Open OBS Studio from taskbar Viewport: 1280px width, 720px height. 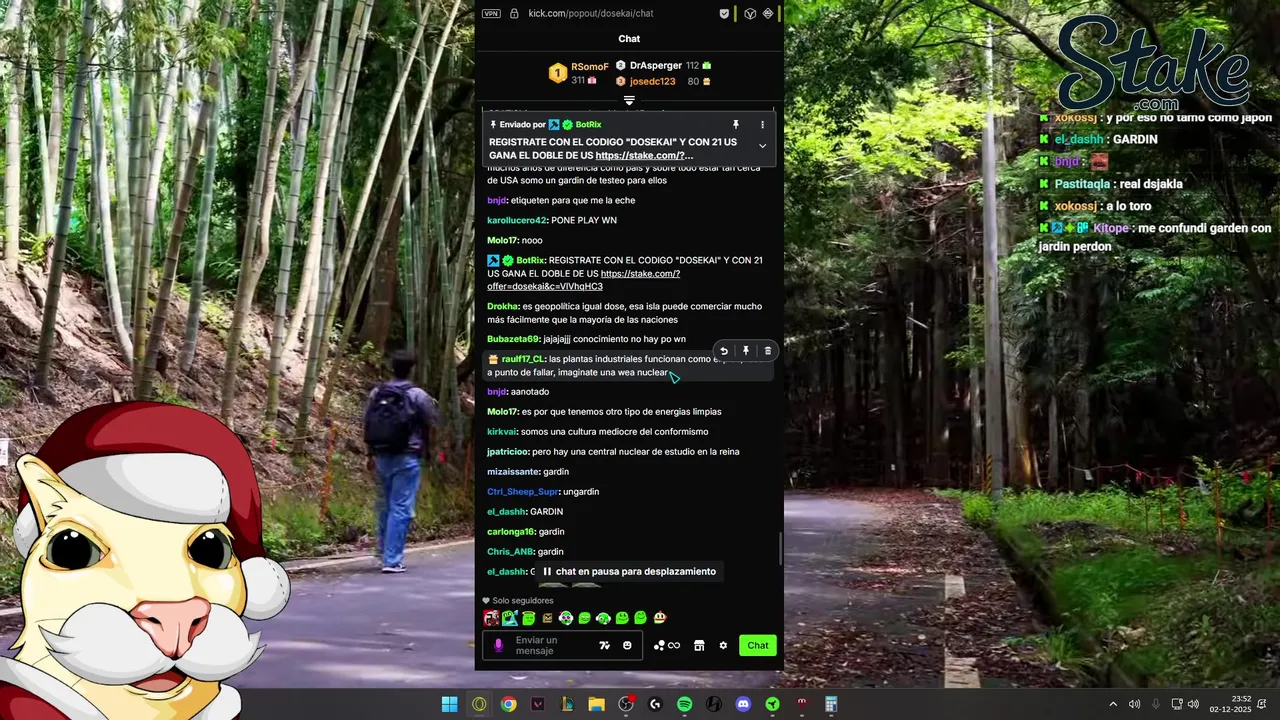626,704
